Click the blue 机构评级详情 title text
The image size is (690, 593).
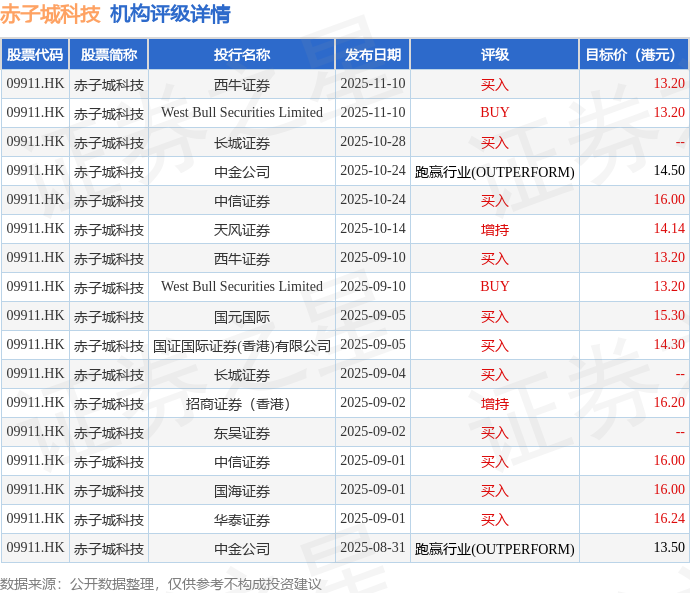(170, 14)
